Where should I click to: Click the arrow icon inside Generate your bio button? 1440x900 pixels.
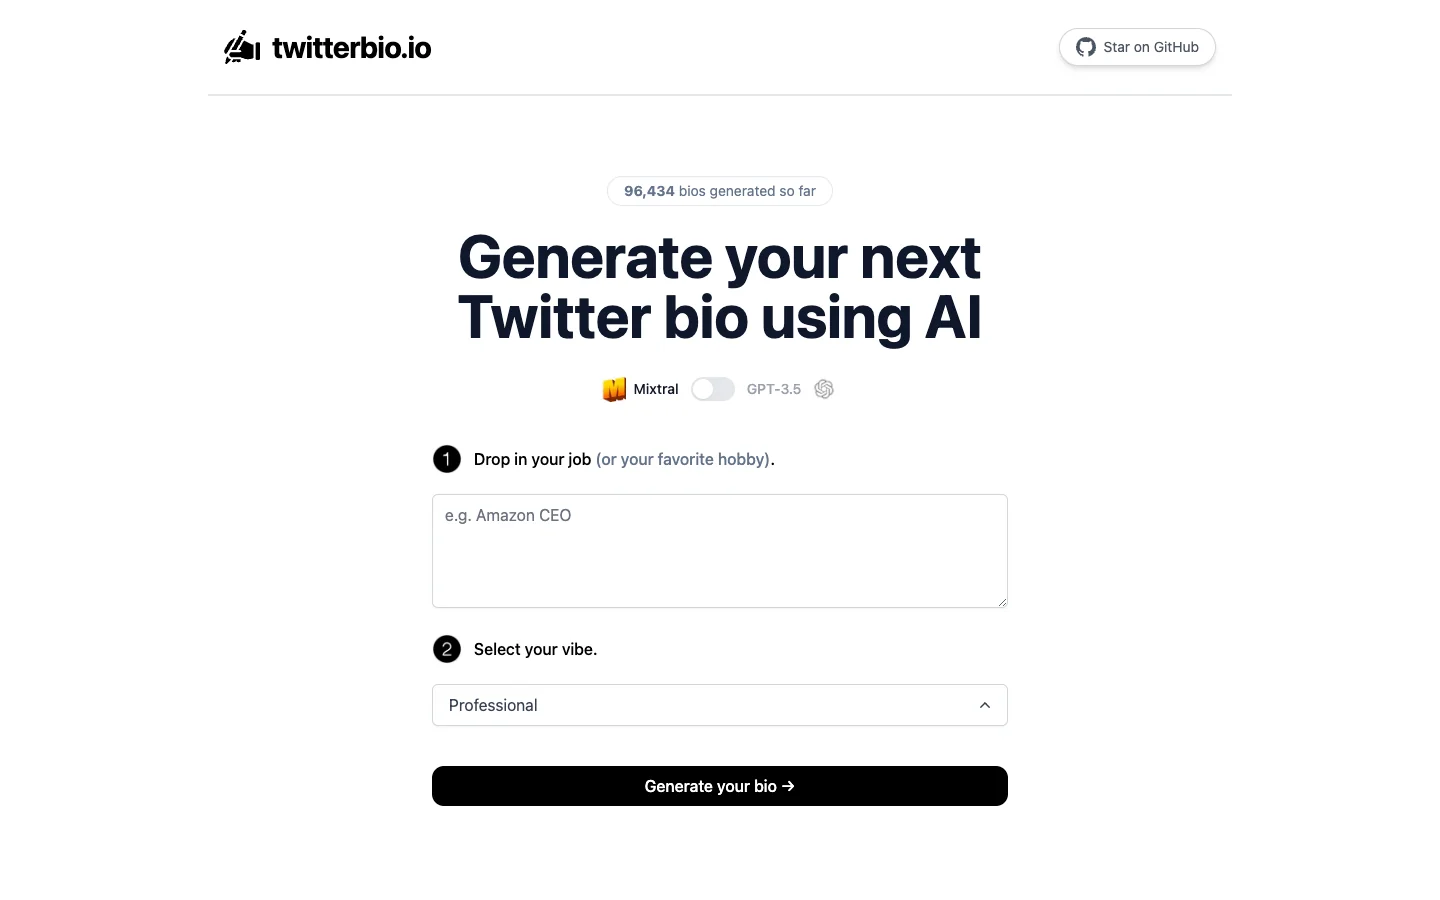pyautogui.click(x=788, y=786)
